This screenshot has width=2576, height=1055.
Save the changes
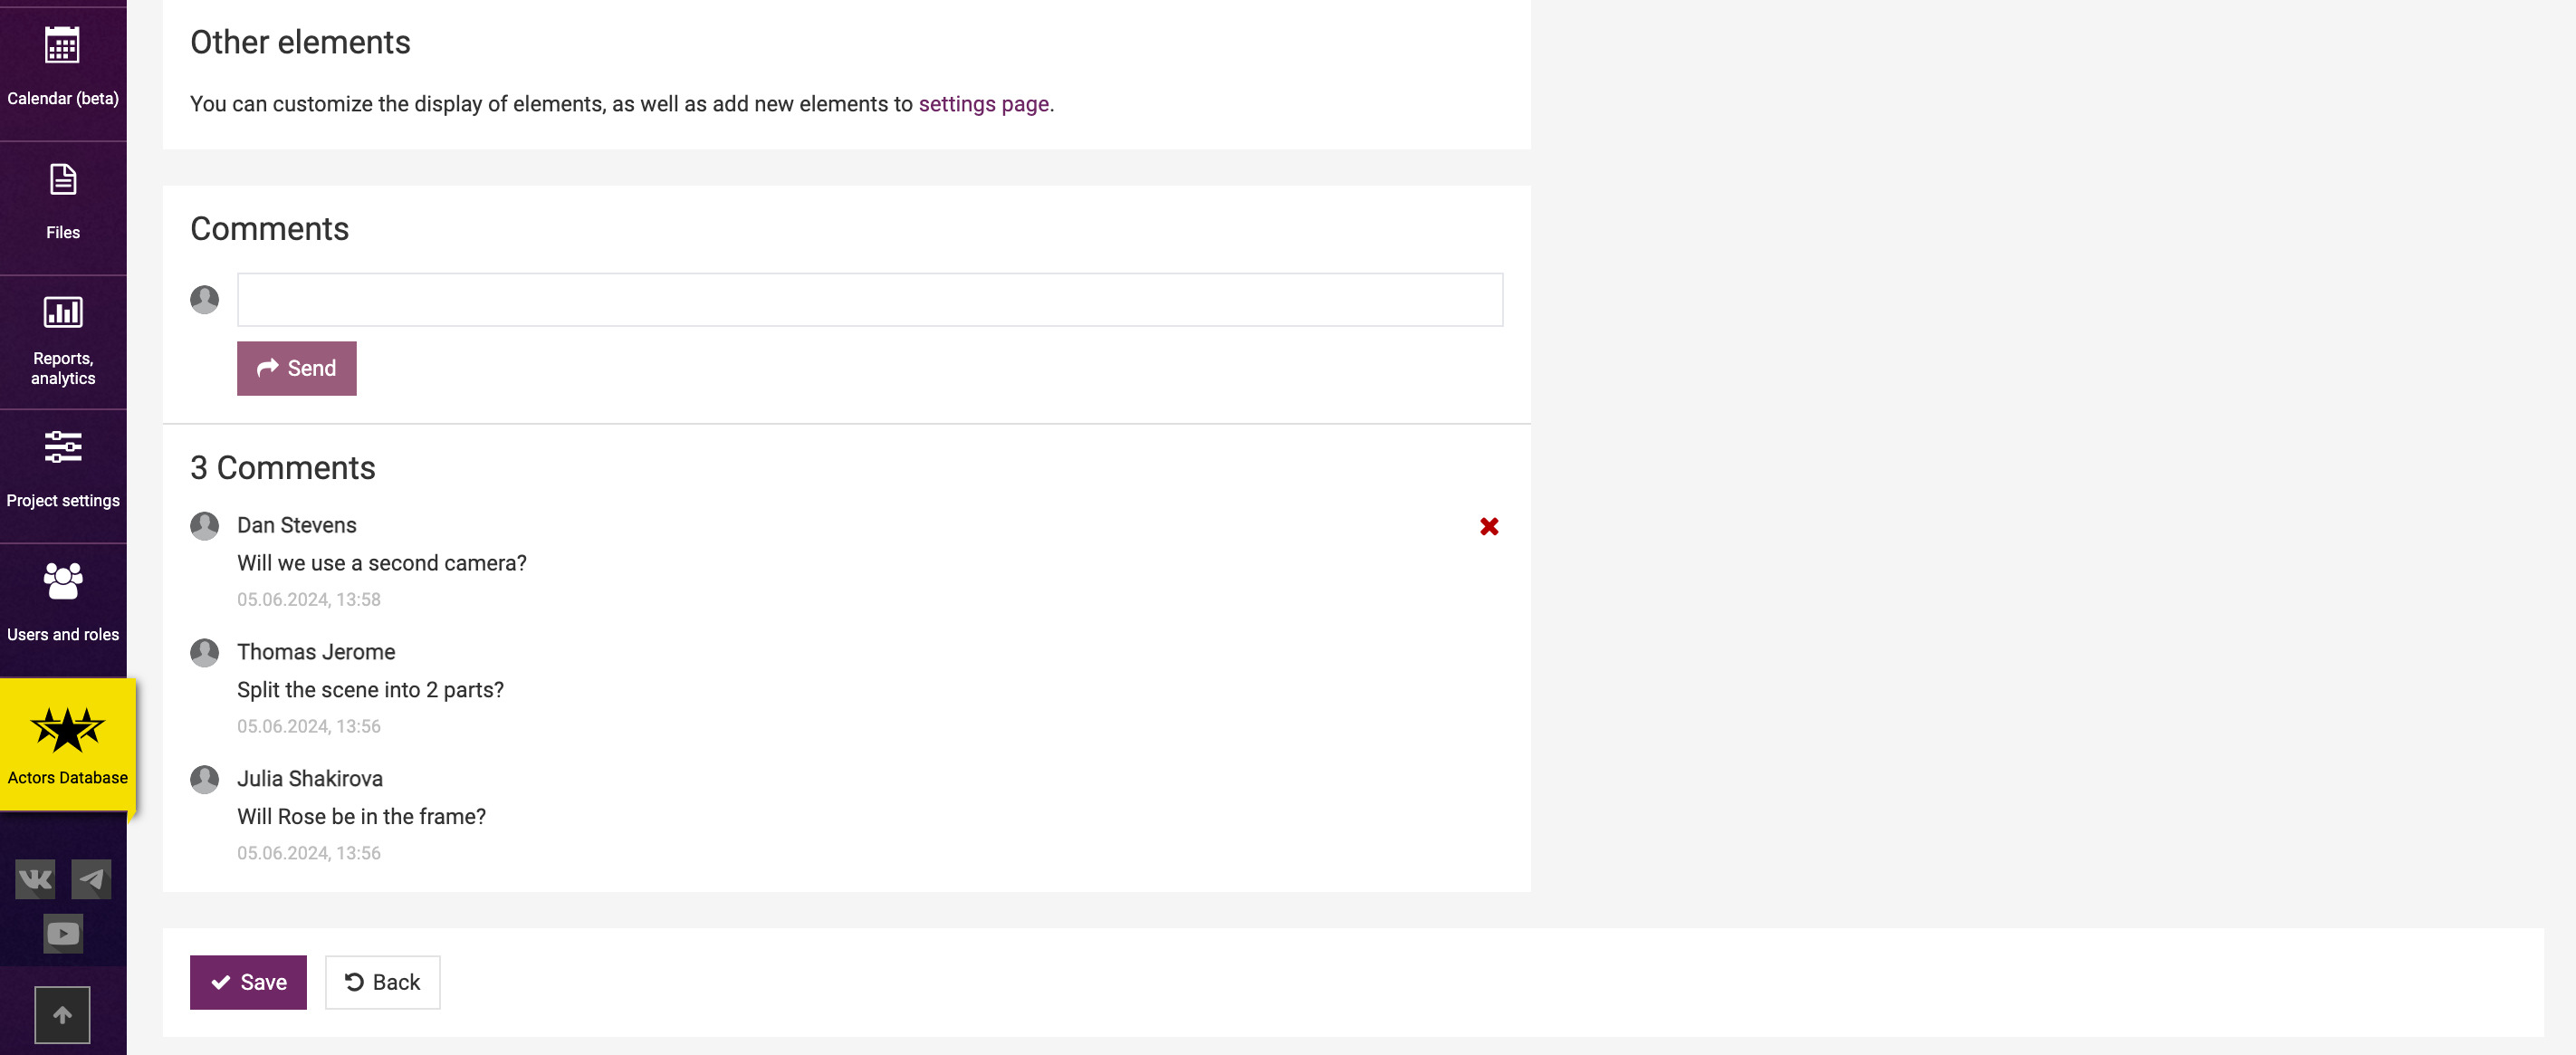[x=248, y=983]
